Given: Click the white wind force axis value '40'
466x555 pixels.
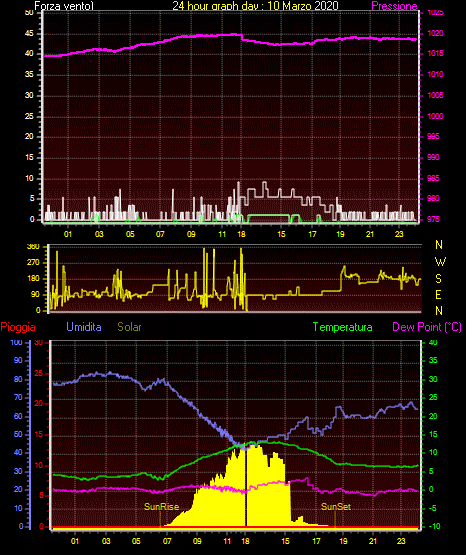Looking at the screenshot, I should [x=29, y=53].
